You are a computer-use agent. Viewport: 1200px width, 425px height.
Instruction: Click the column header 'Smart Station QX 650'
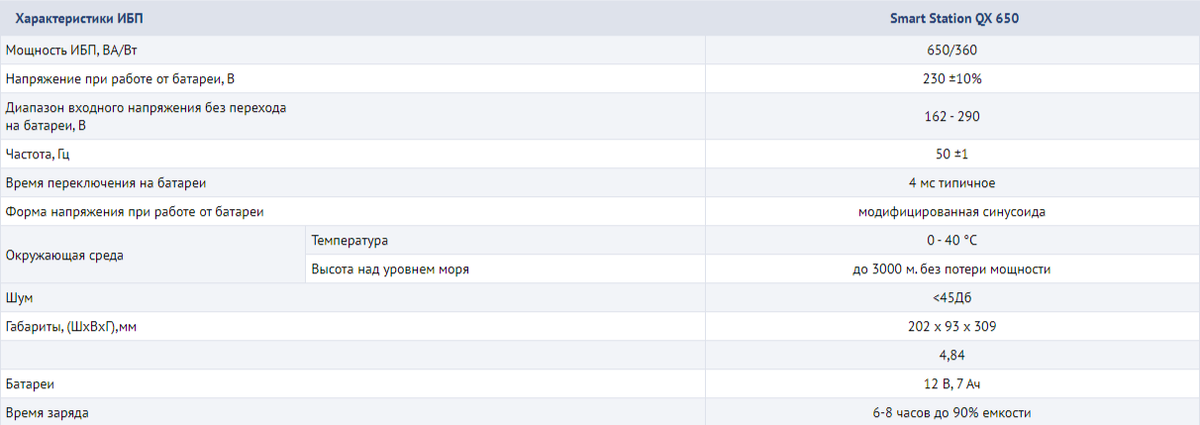coord(952,18)
